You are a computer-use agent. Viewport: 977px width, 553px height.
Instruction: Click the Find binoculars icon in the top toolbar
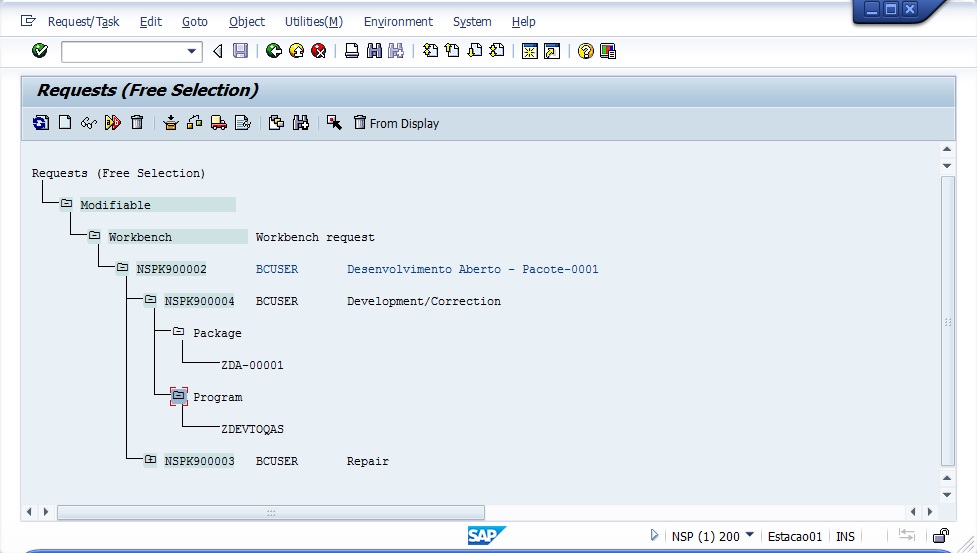click(x=374, y=51)
